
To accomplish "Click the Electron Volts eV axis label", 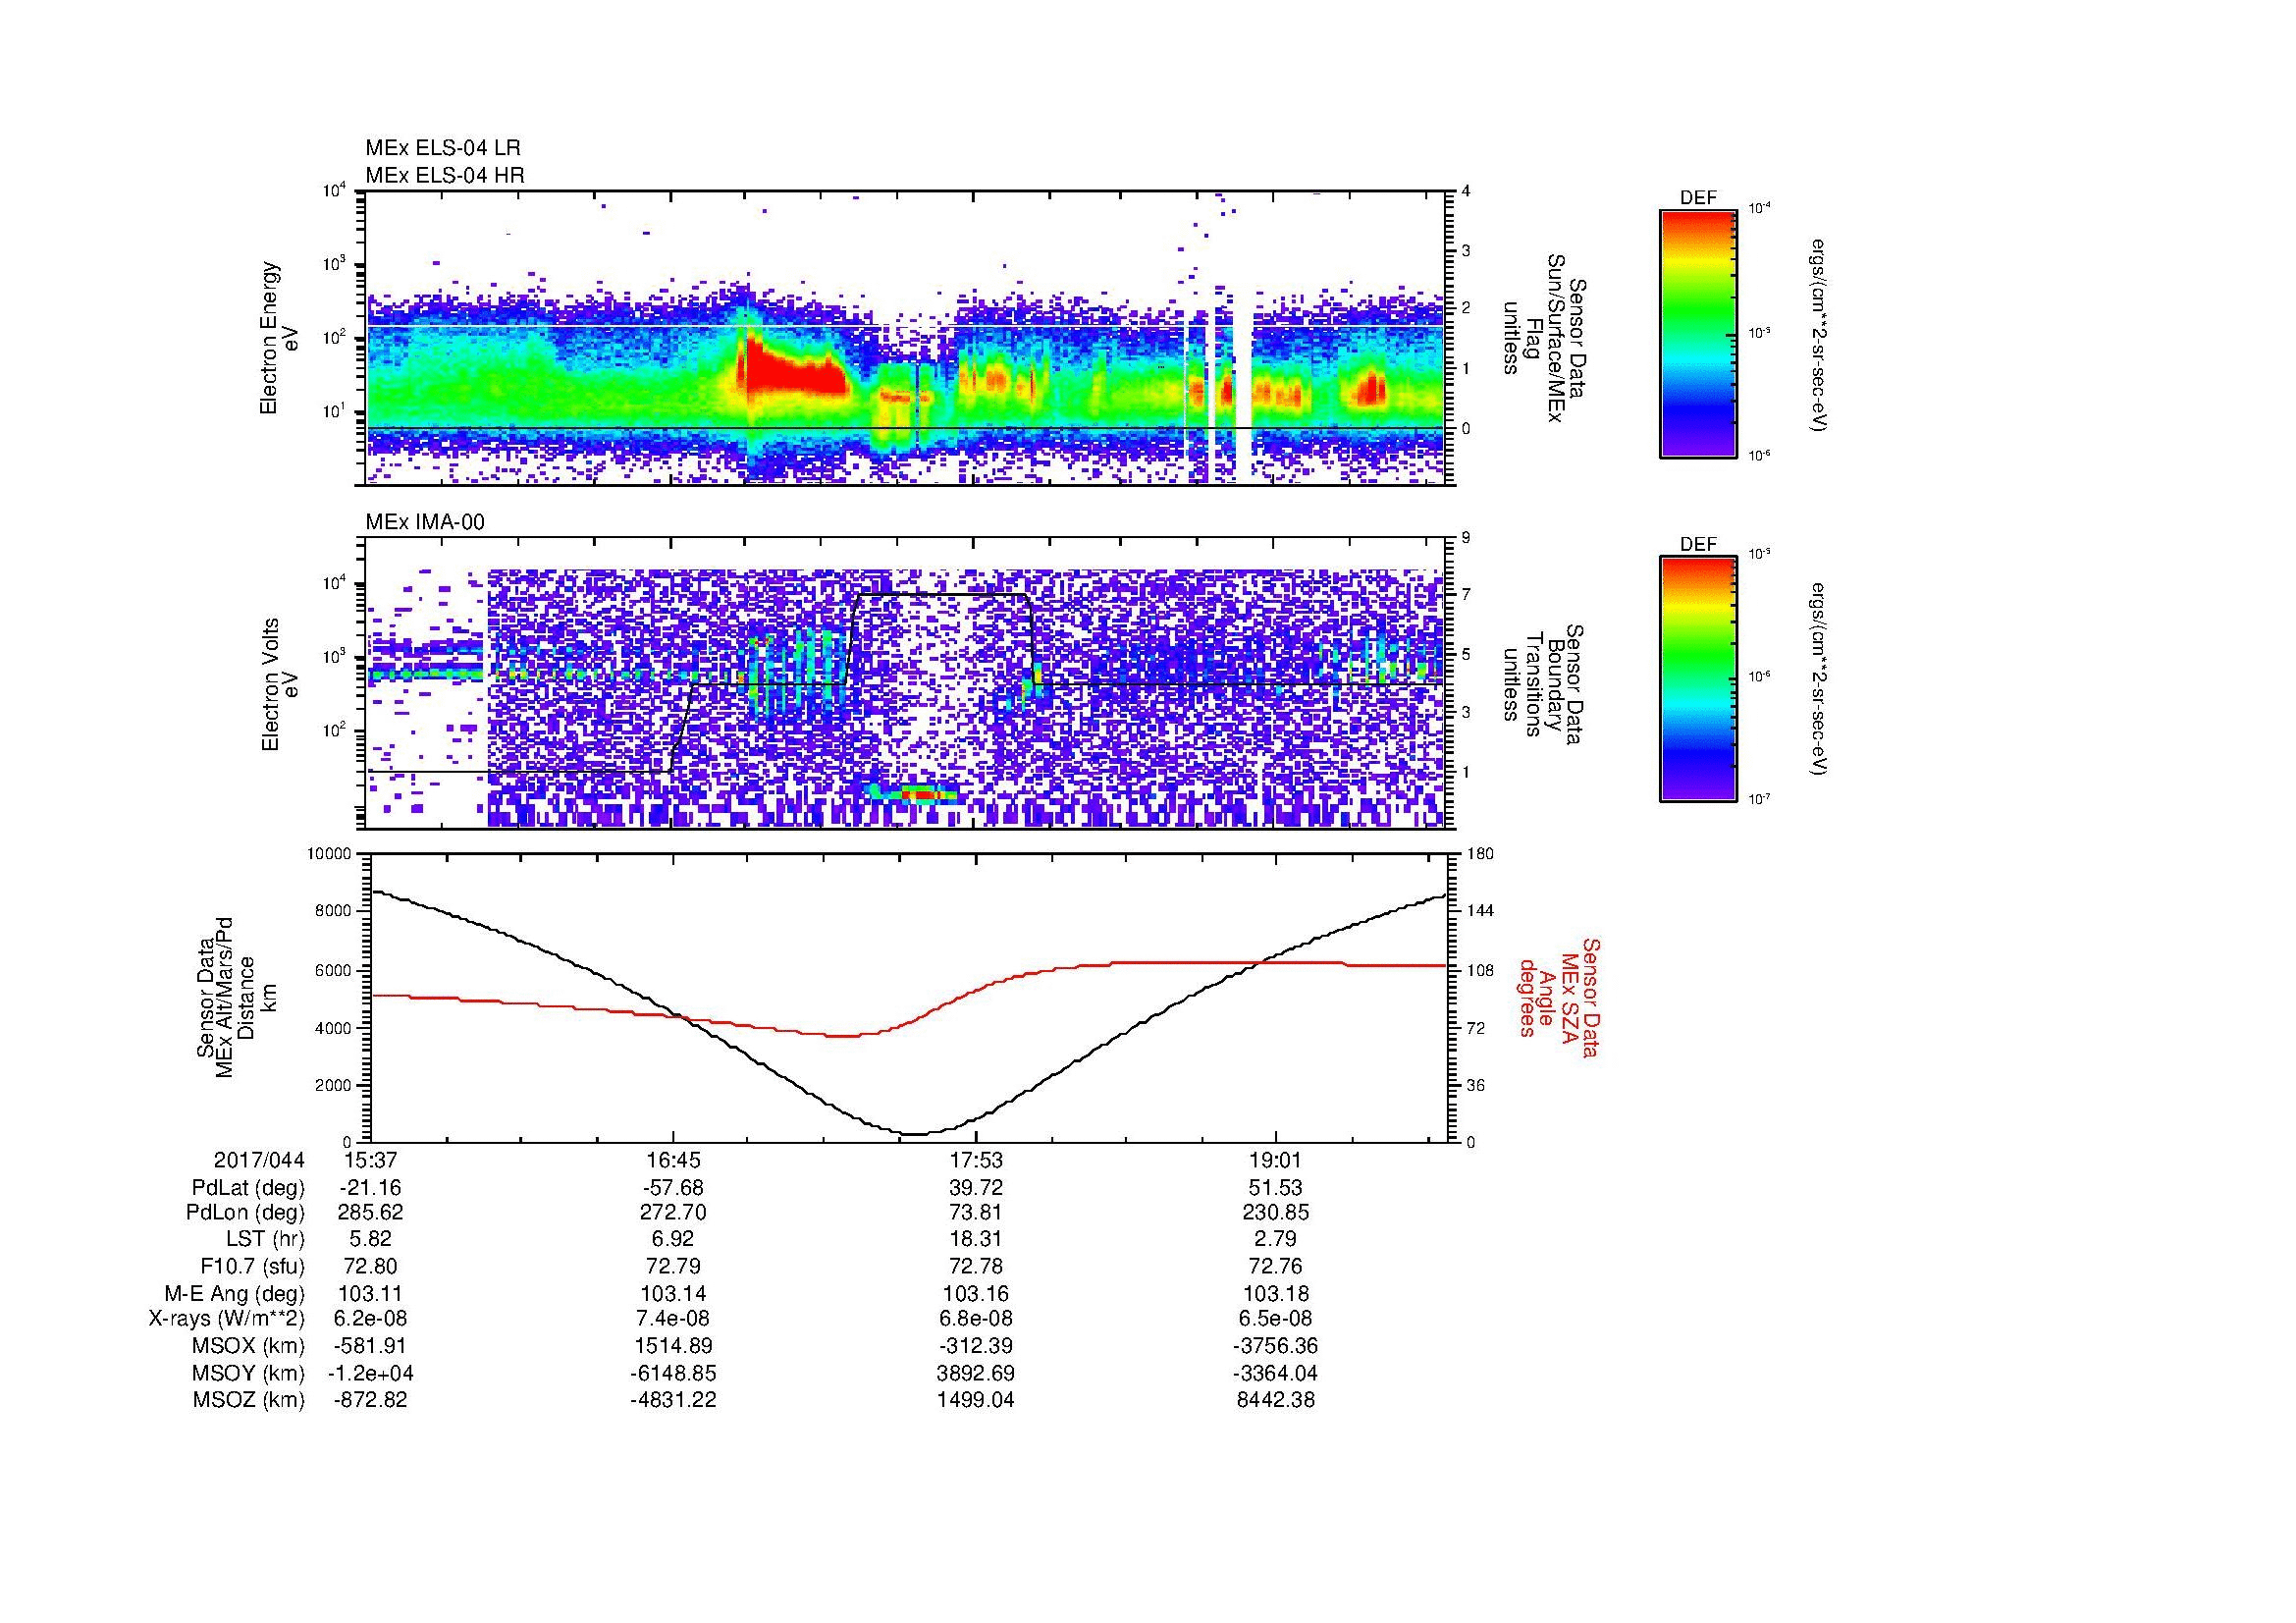I will 280,684.
